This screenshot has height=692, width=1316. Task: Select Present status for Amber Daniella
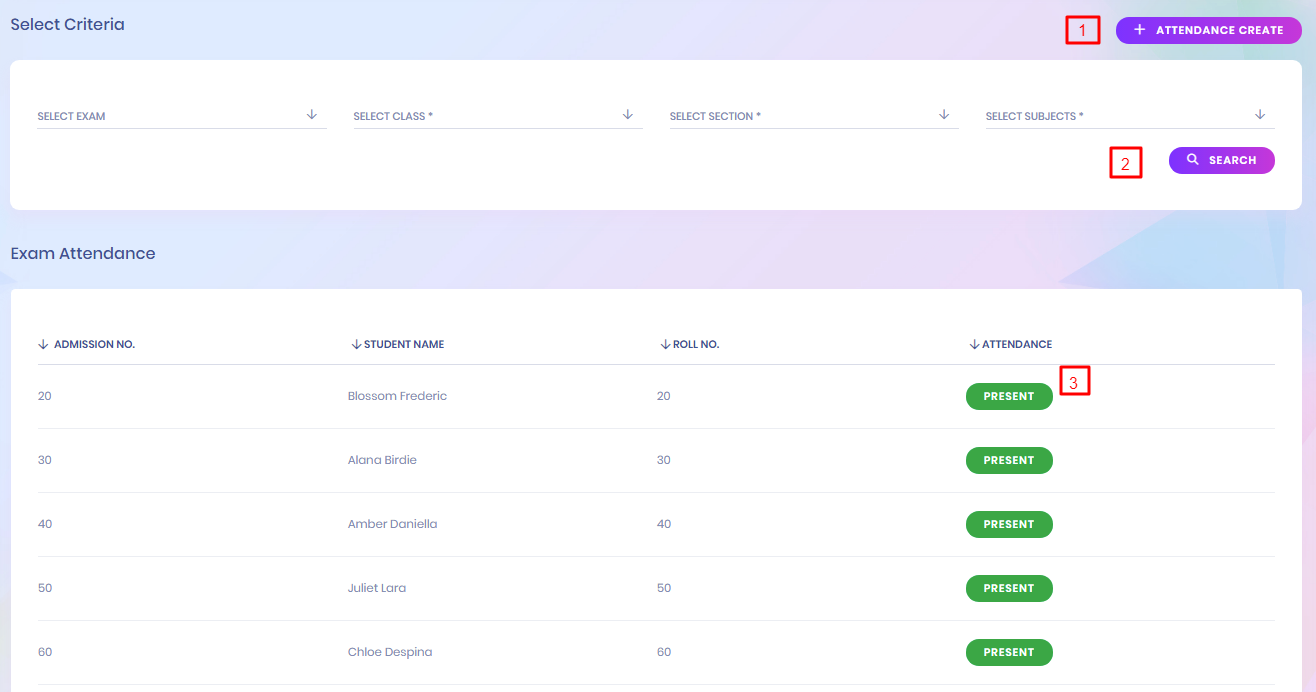point(1008,524)
